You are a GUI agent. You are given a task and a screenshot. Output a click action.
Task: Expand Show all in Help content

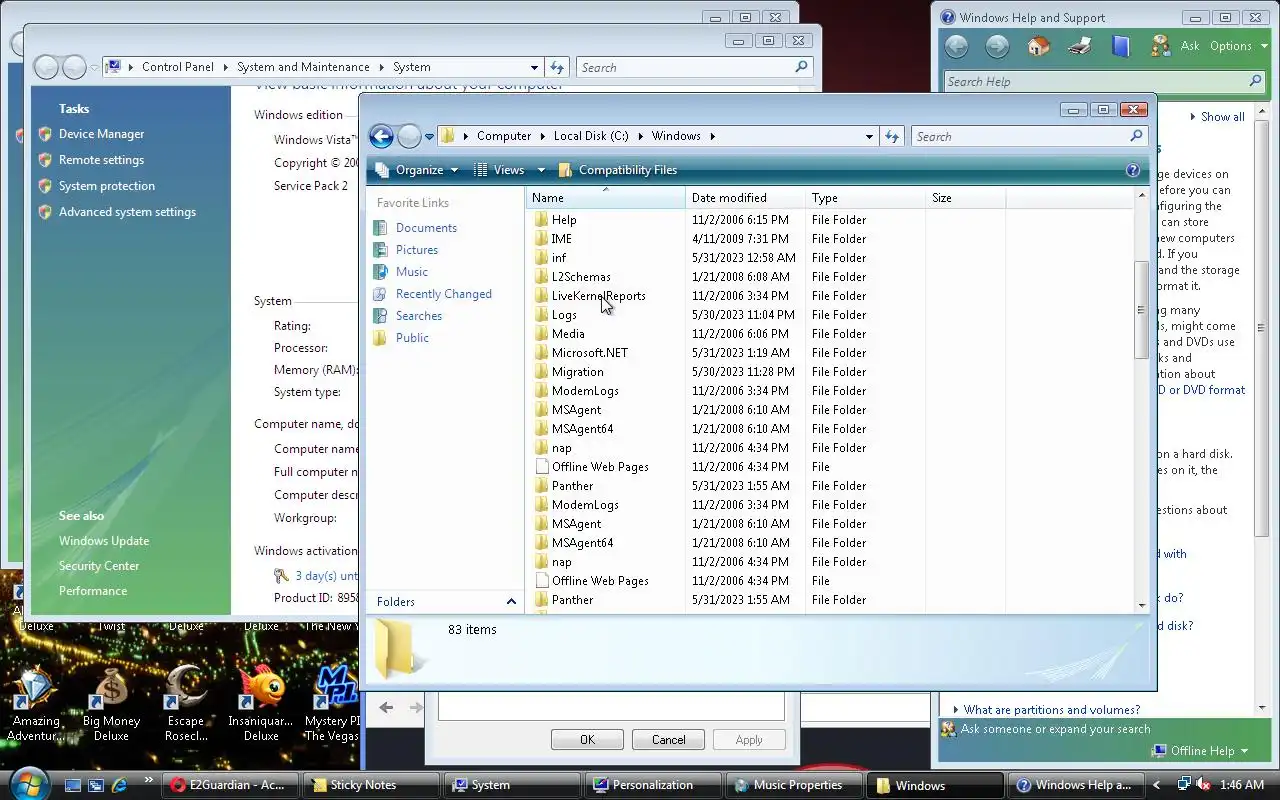1217,117
